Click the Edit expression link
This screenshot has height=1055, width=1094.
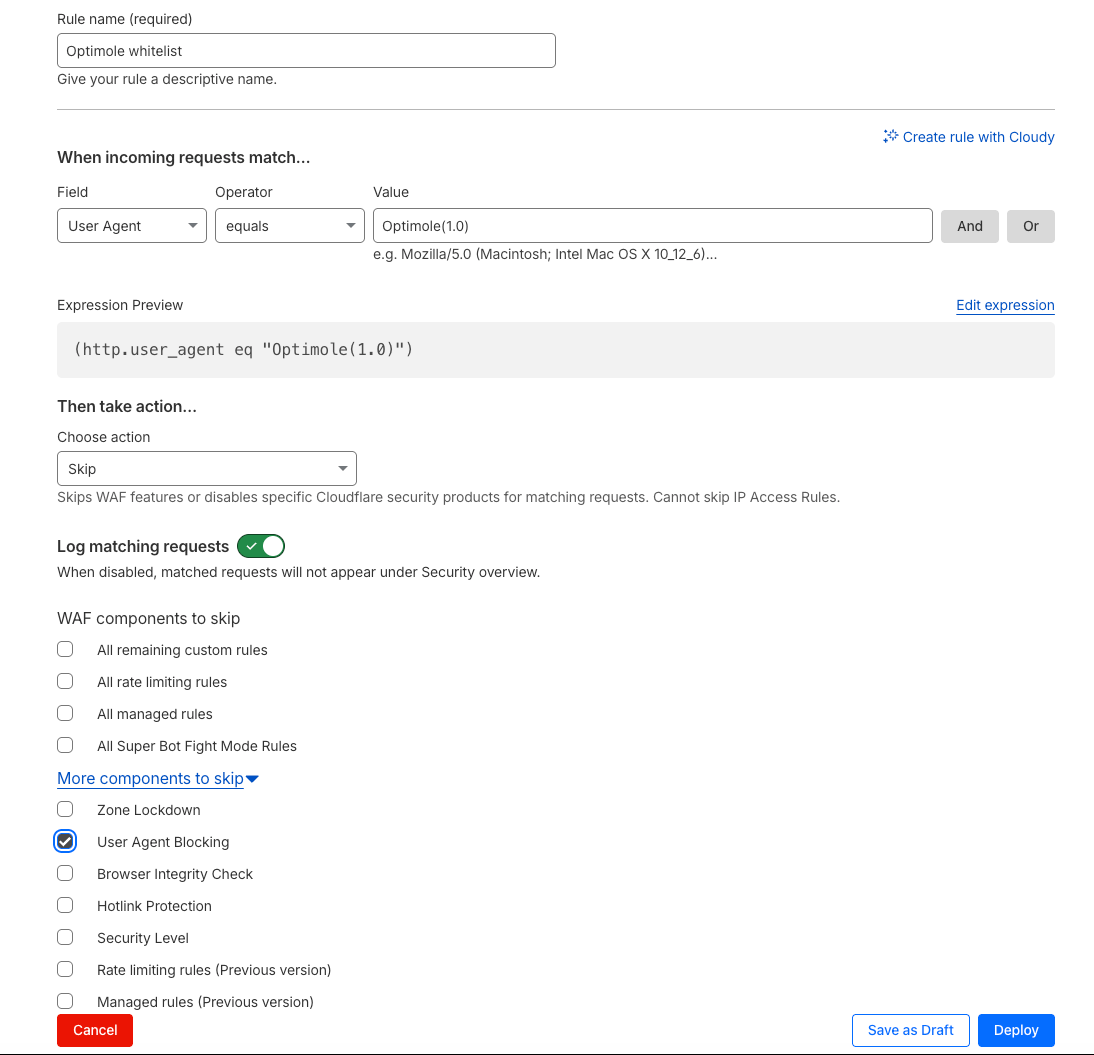1005,305
